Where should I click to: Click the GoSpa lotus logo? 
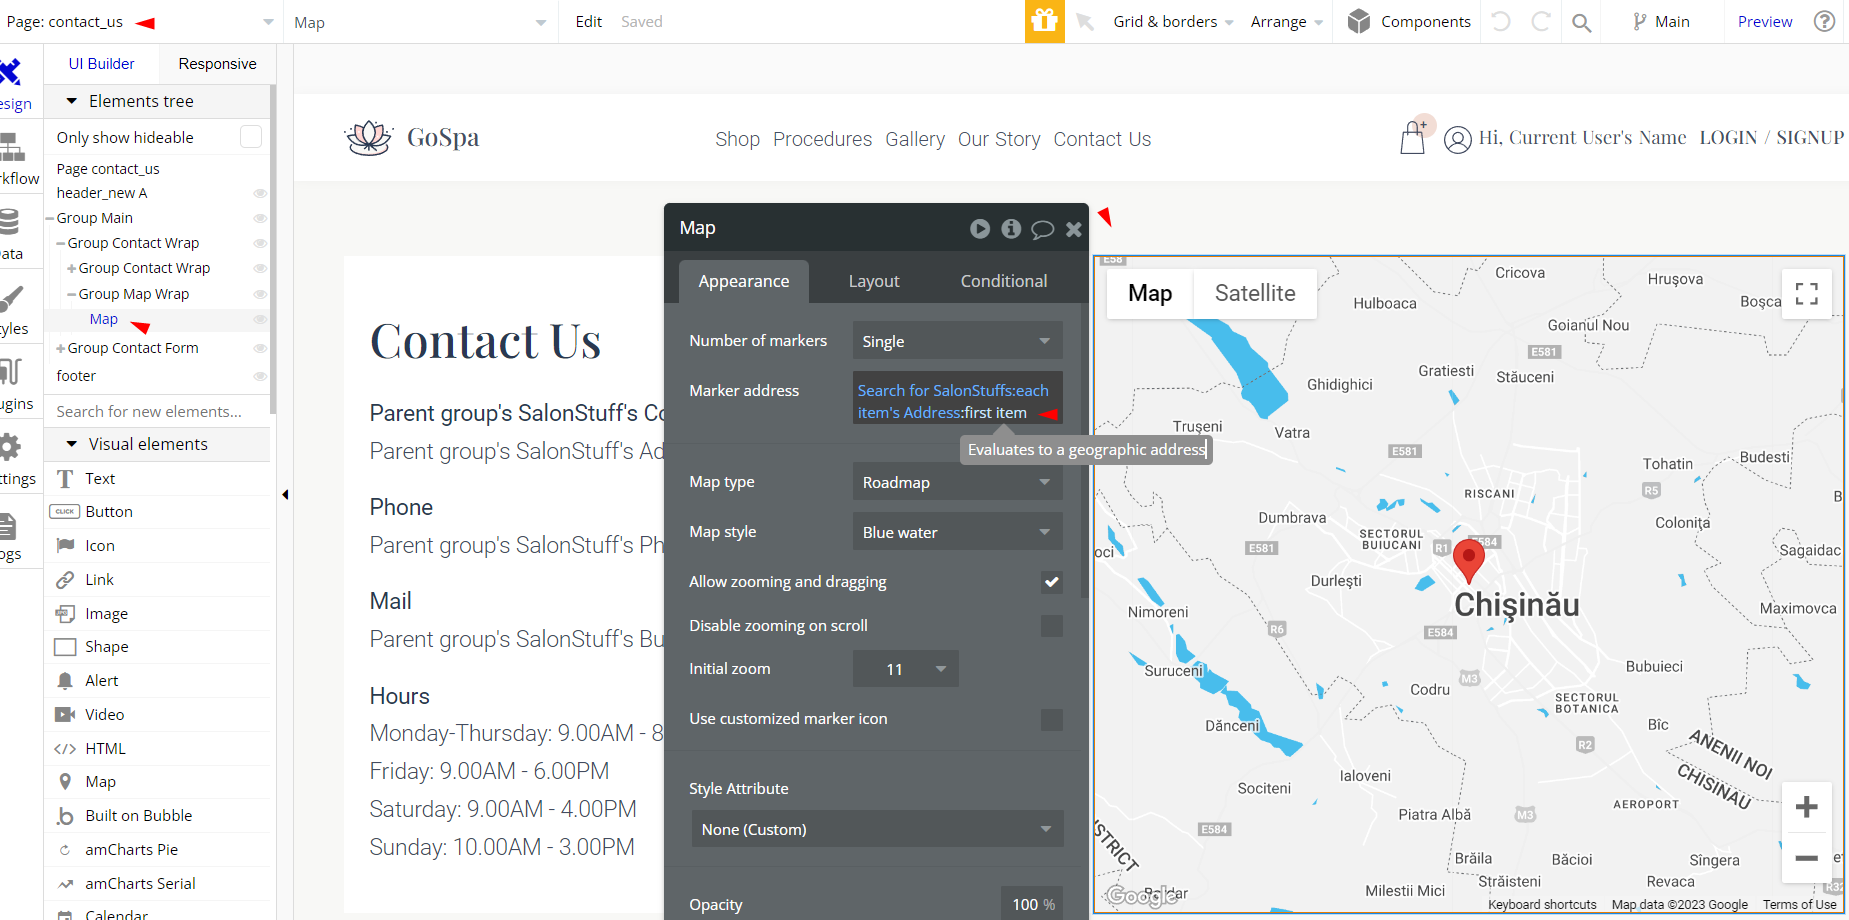[x=369, y=138]
